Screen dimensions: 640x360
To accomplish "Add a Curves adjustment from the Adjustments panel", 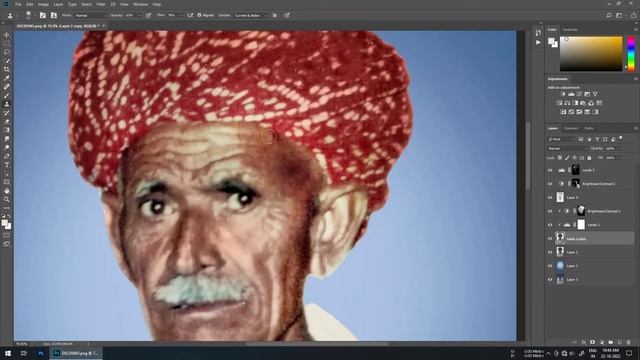I will pos(579,94).
